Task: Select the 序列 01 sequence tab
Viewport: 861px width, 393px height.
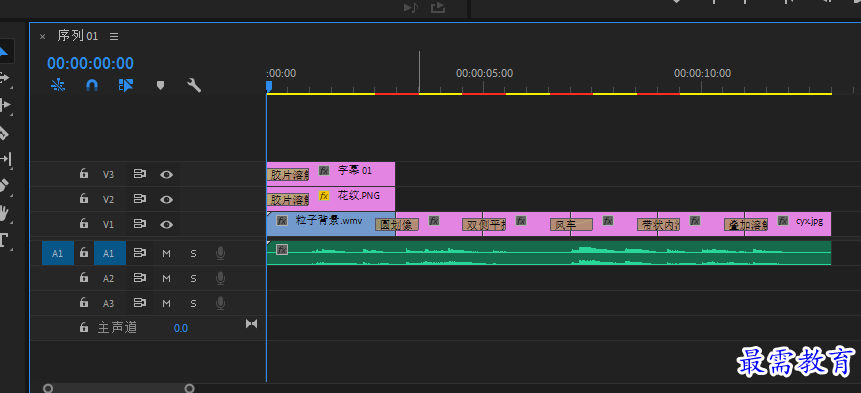Action: (77, 36)
